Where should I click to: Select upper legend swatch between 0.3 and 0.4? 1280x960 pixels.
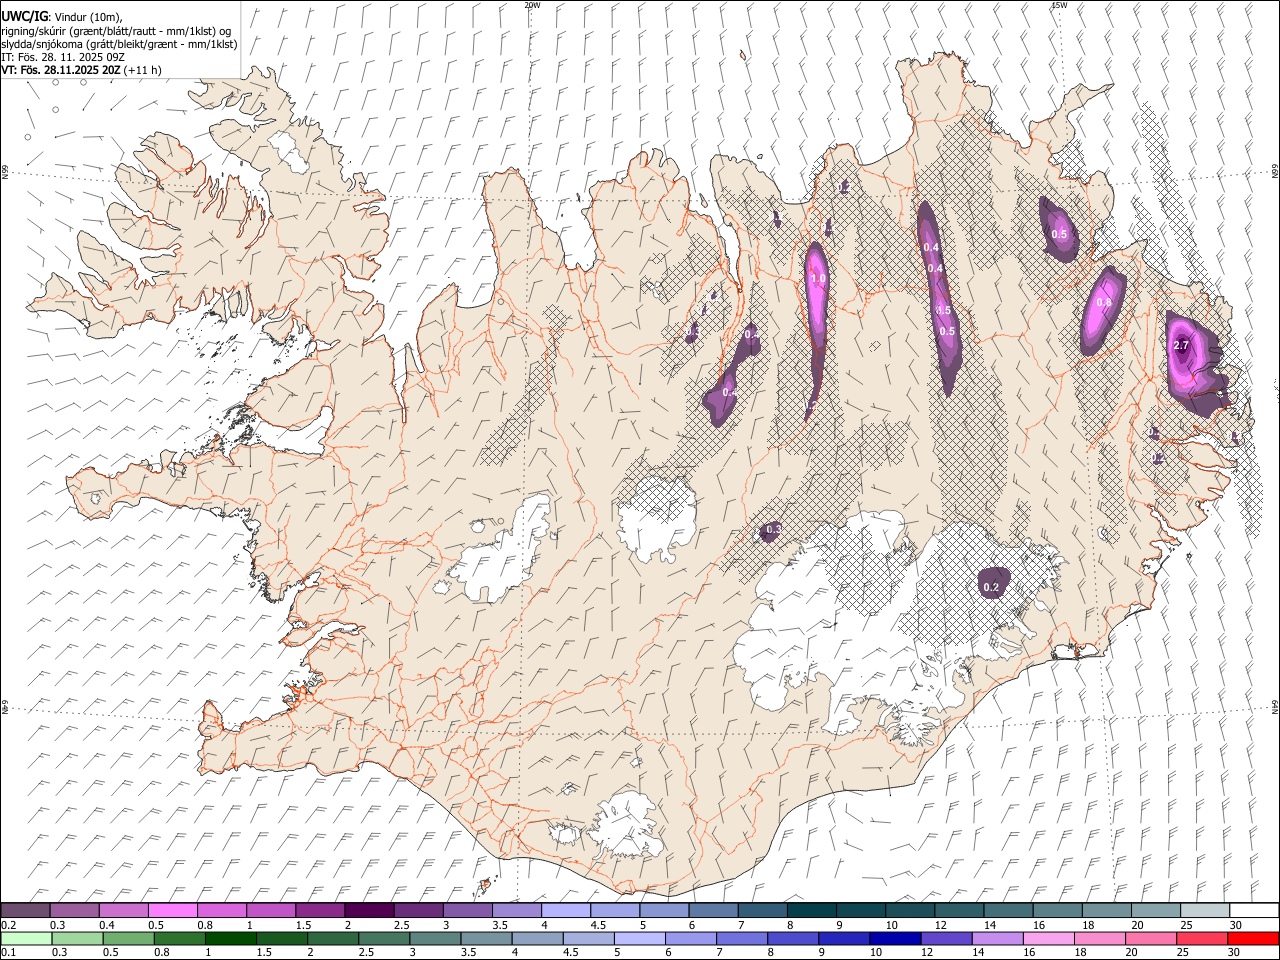pyautogui.click(x=74, y=911)
